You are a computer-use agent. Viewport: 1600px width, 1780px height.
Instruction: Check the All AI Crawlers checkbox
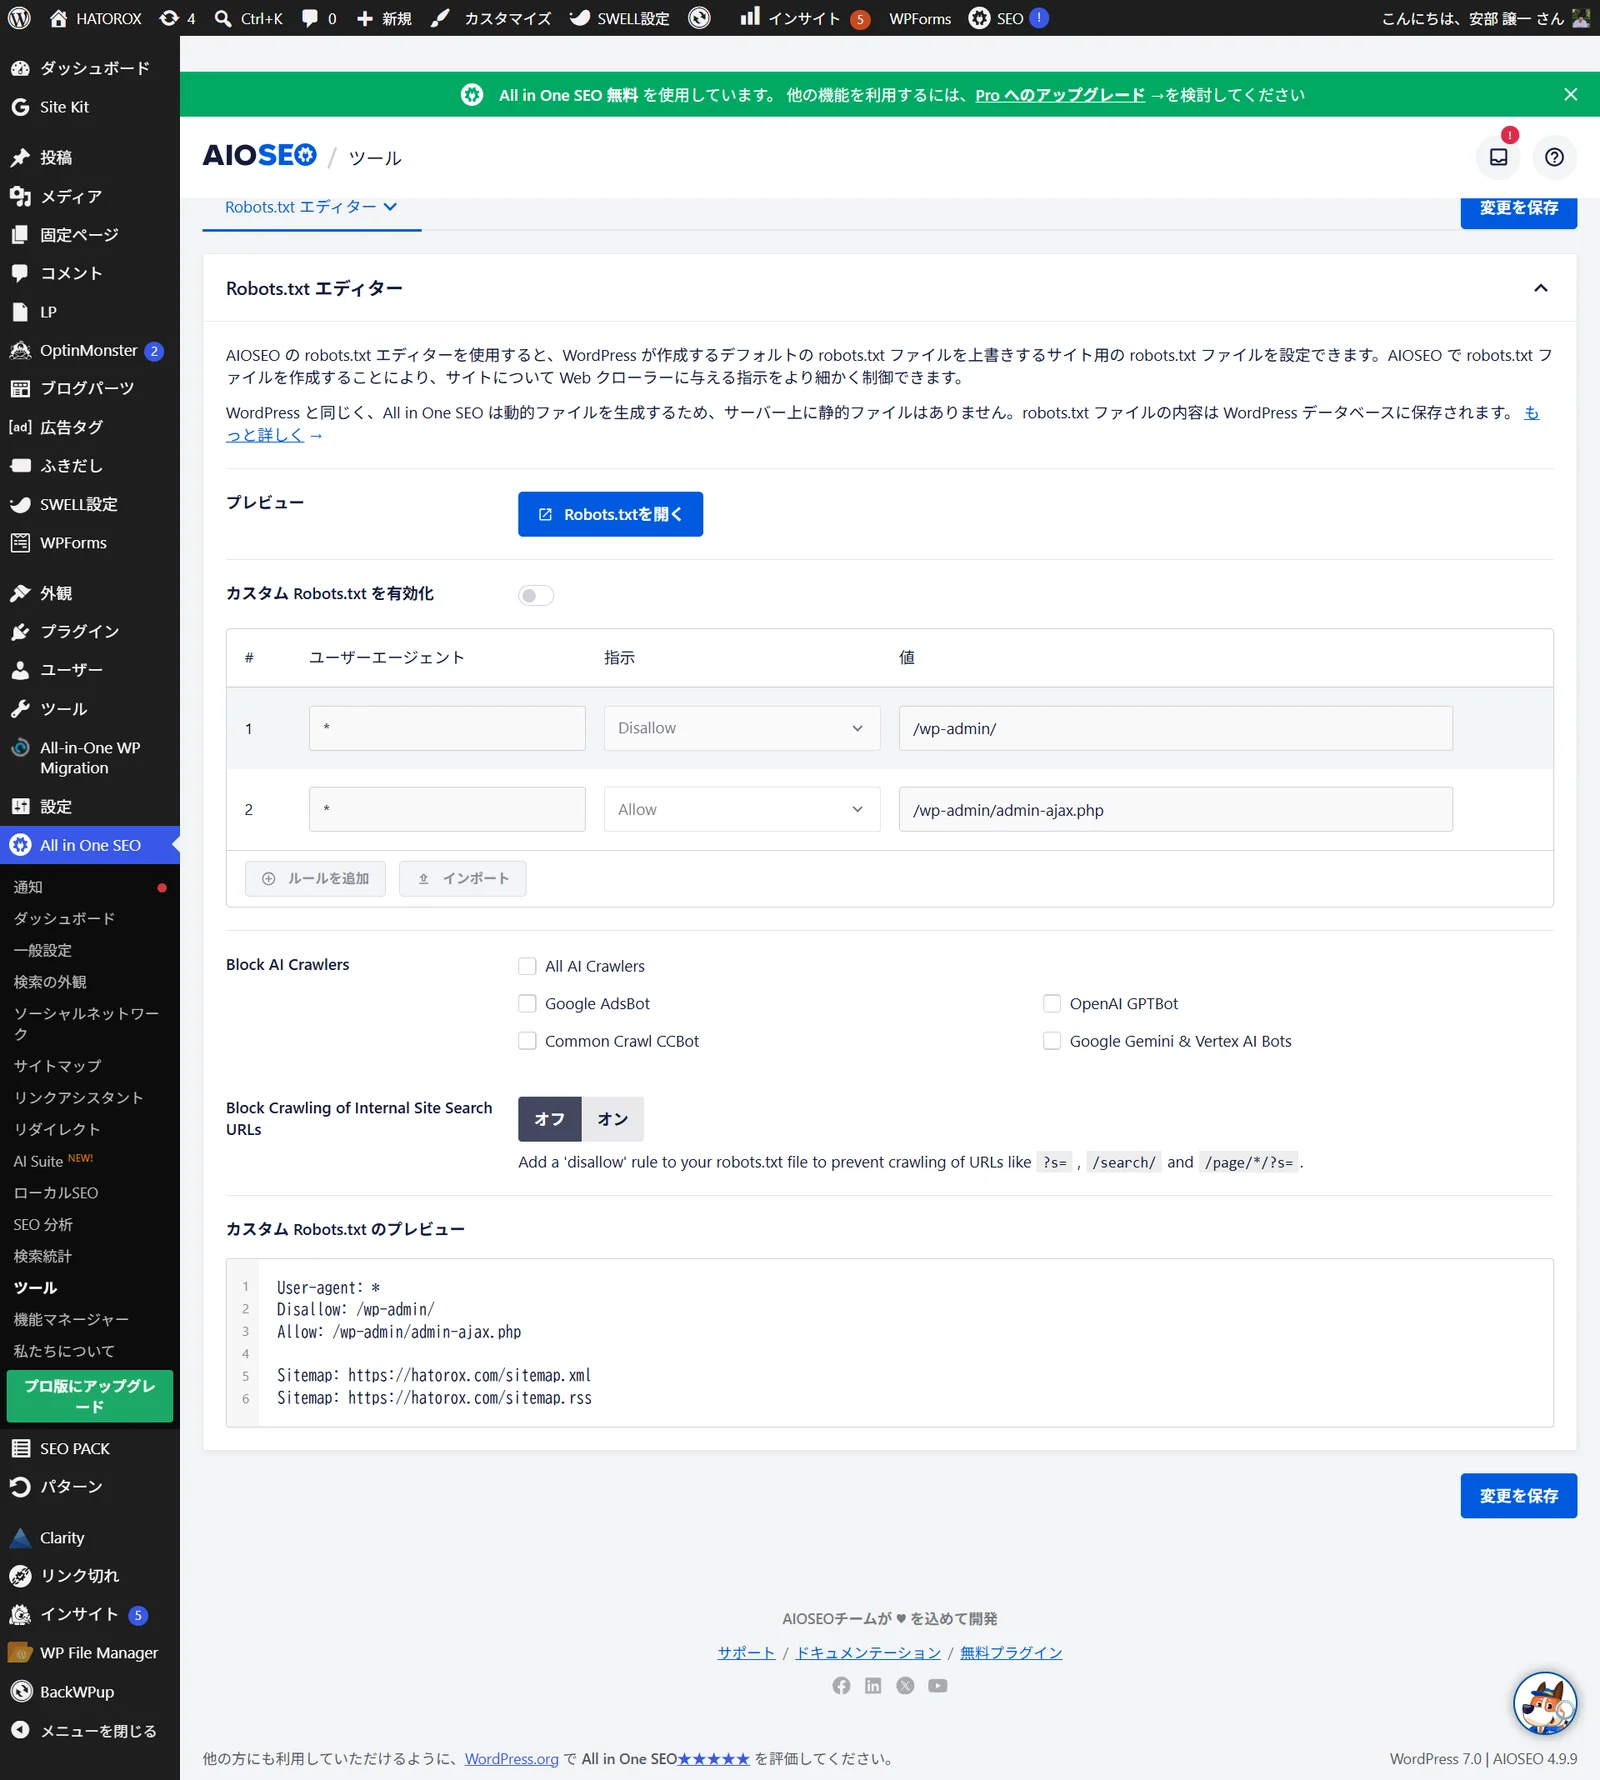(527, 966)
